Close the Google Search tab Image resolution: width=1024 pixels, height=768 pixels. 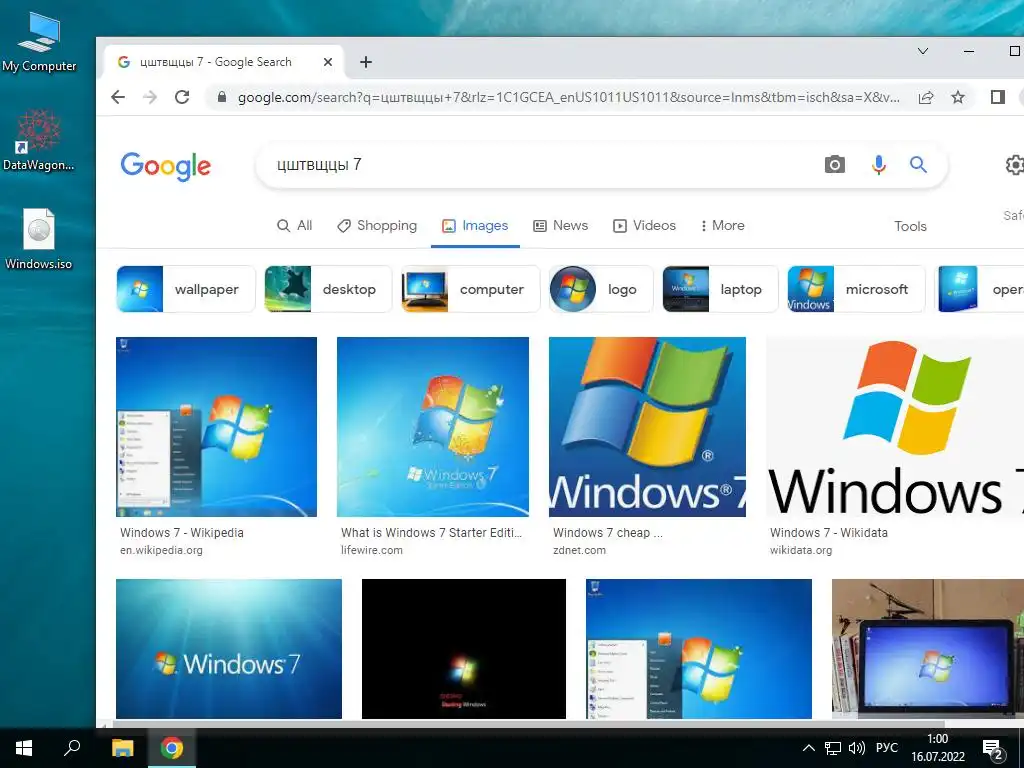point(328,62)
